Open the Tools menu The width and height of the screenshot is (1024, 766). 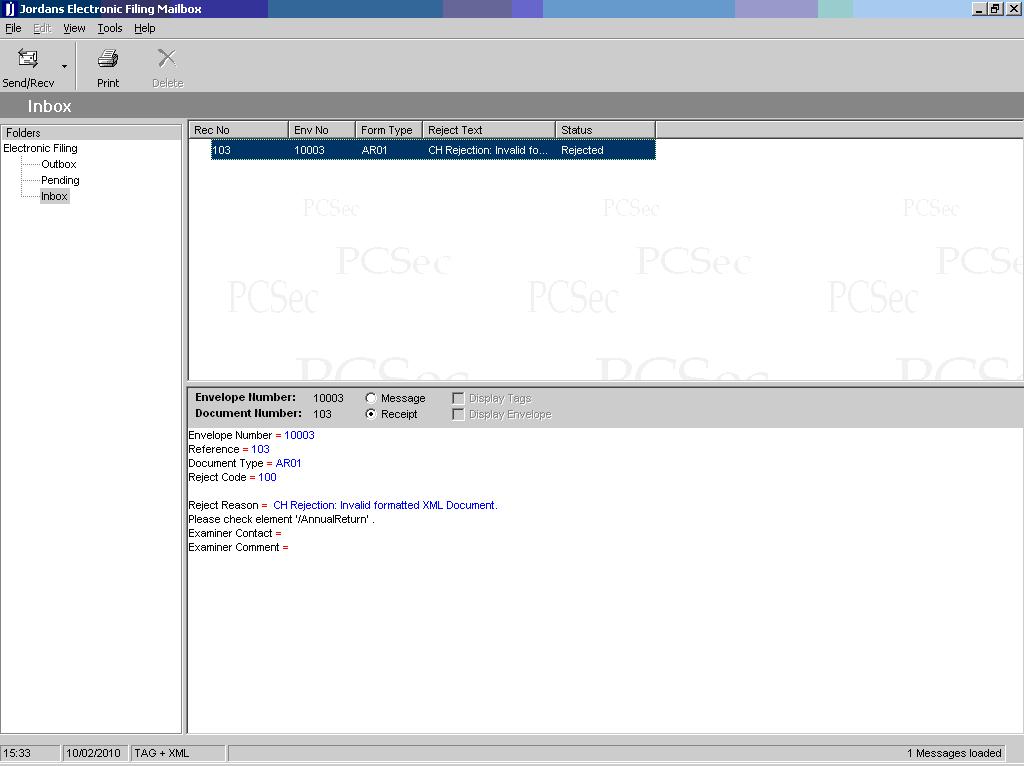tap(110, 28)
